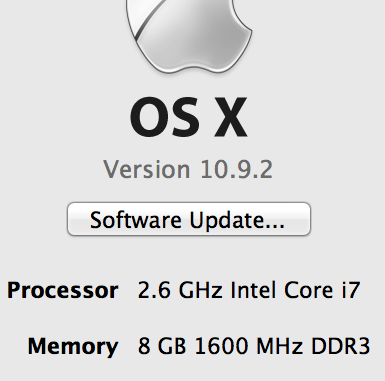Click the 8 GB memory size text
Screen dimensions: 385x381
[162, 346]
